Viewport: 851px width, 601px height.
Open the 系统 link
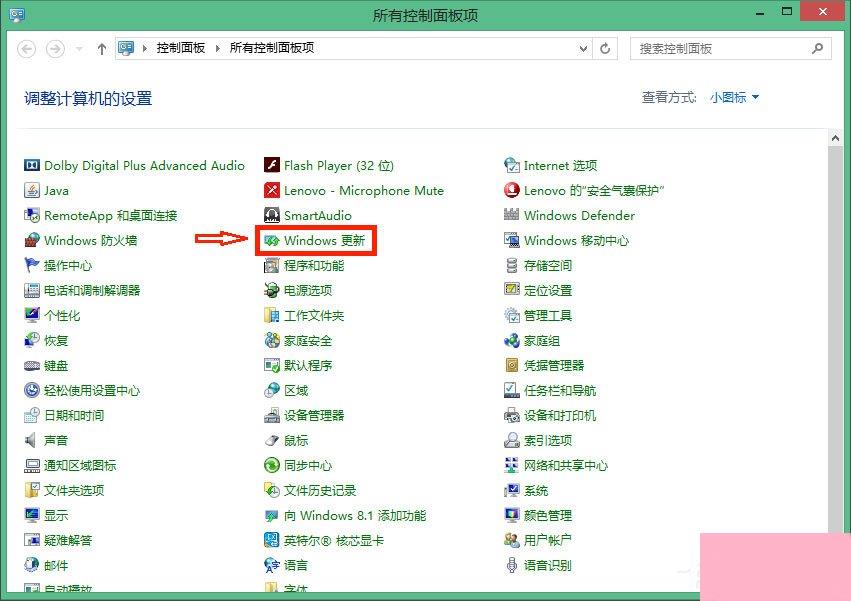(x=536, y=490)
